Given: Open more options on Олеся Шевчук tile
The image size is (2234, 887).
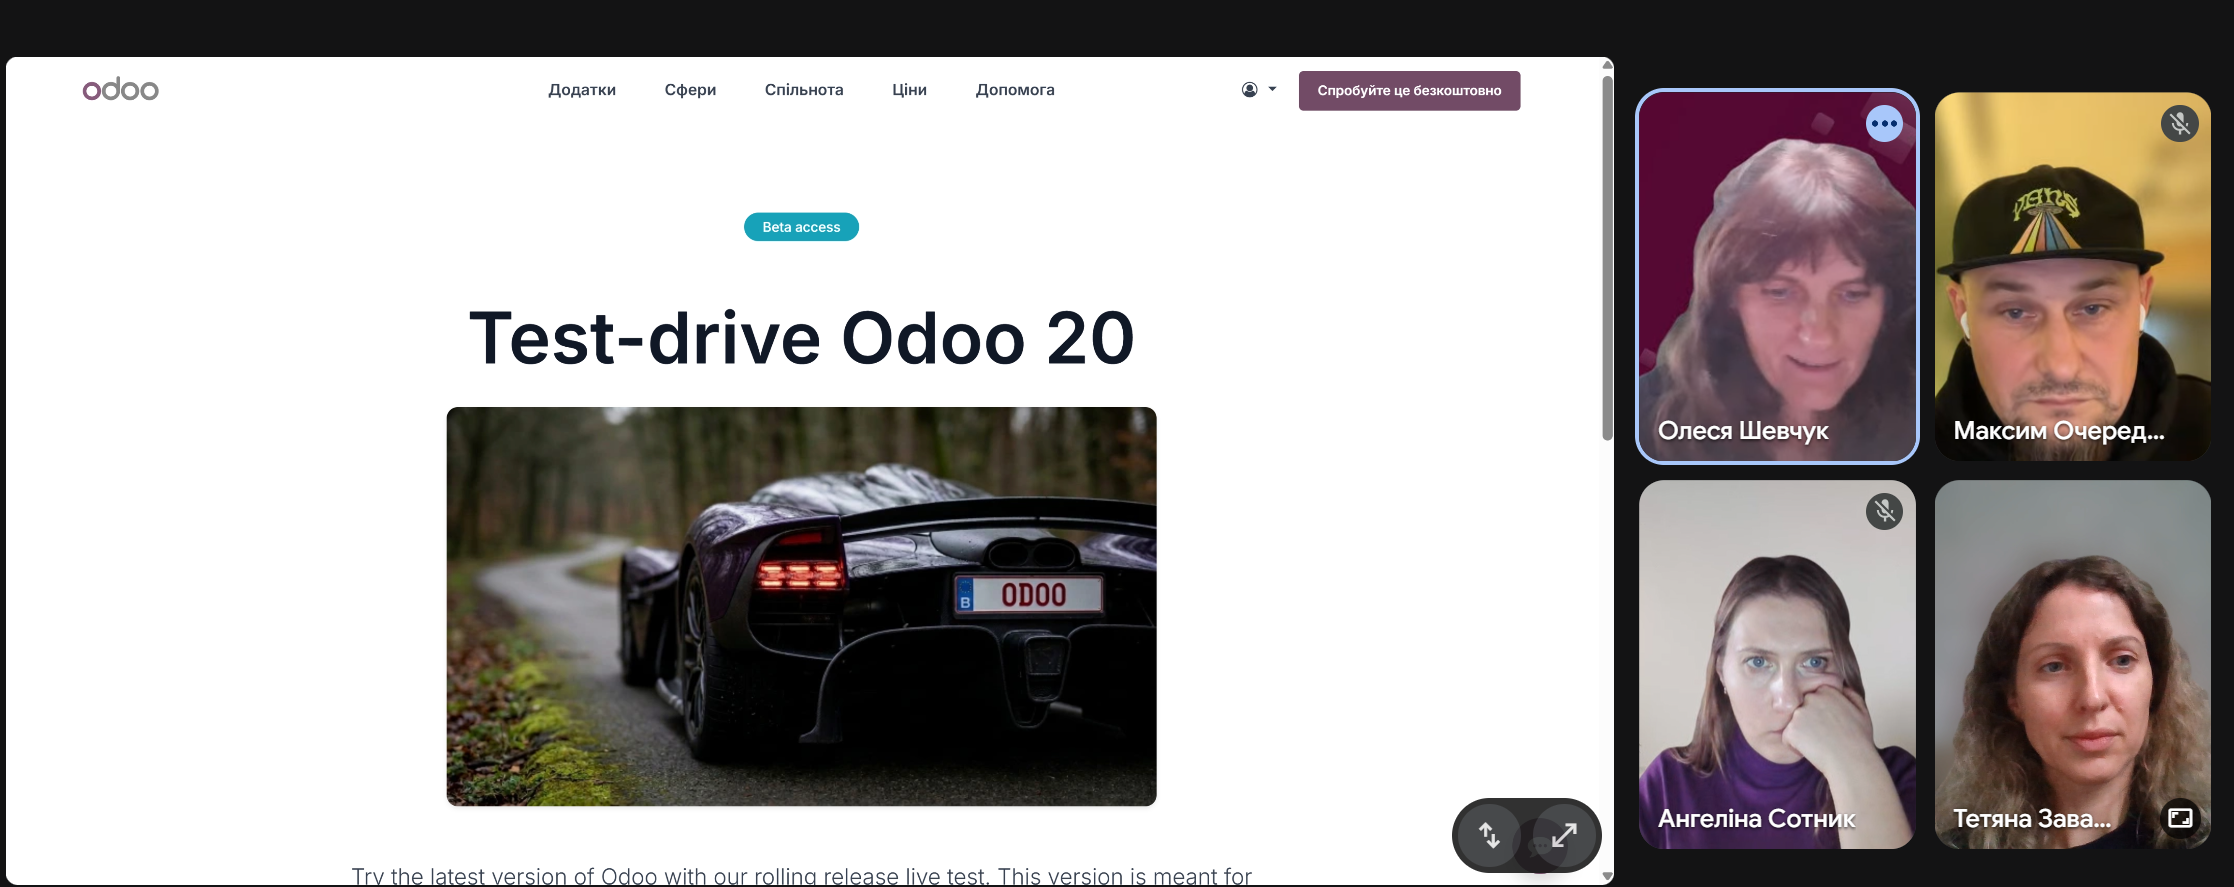Looking at the screenshot, I should click(1884, 124).
